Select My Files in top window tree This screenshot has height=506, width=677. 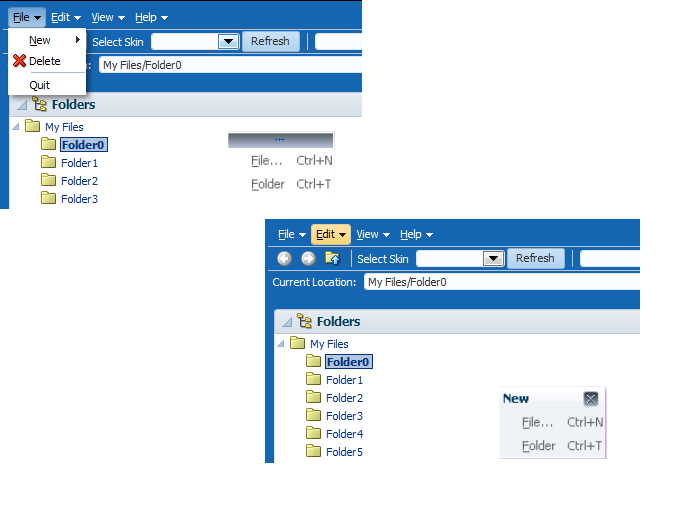[x=64, y=127]
